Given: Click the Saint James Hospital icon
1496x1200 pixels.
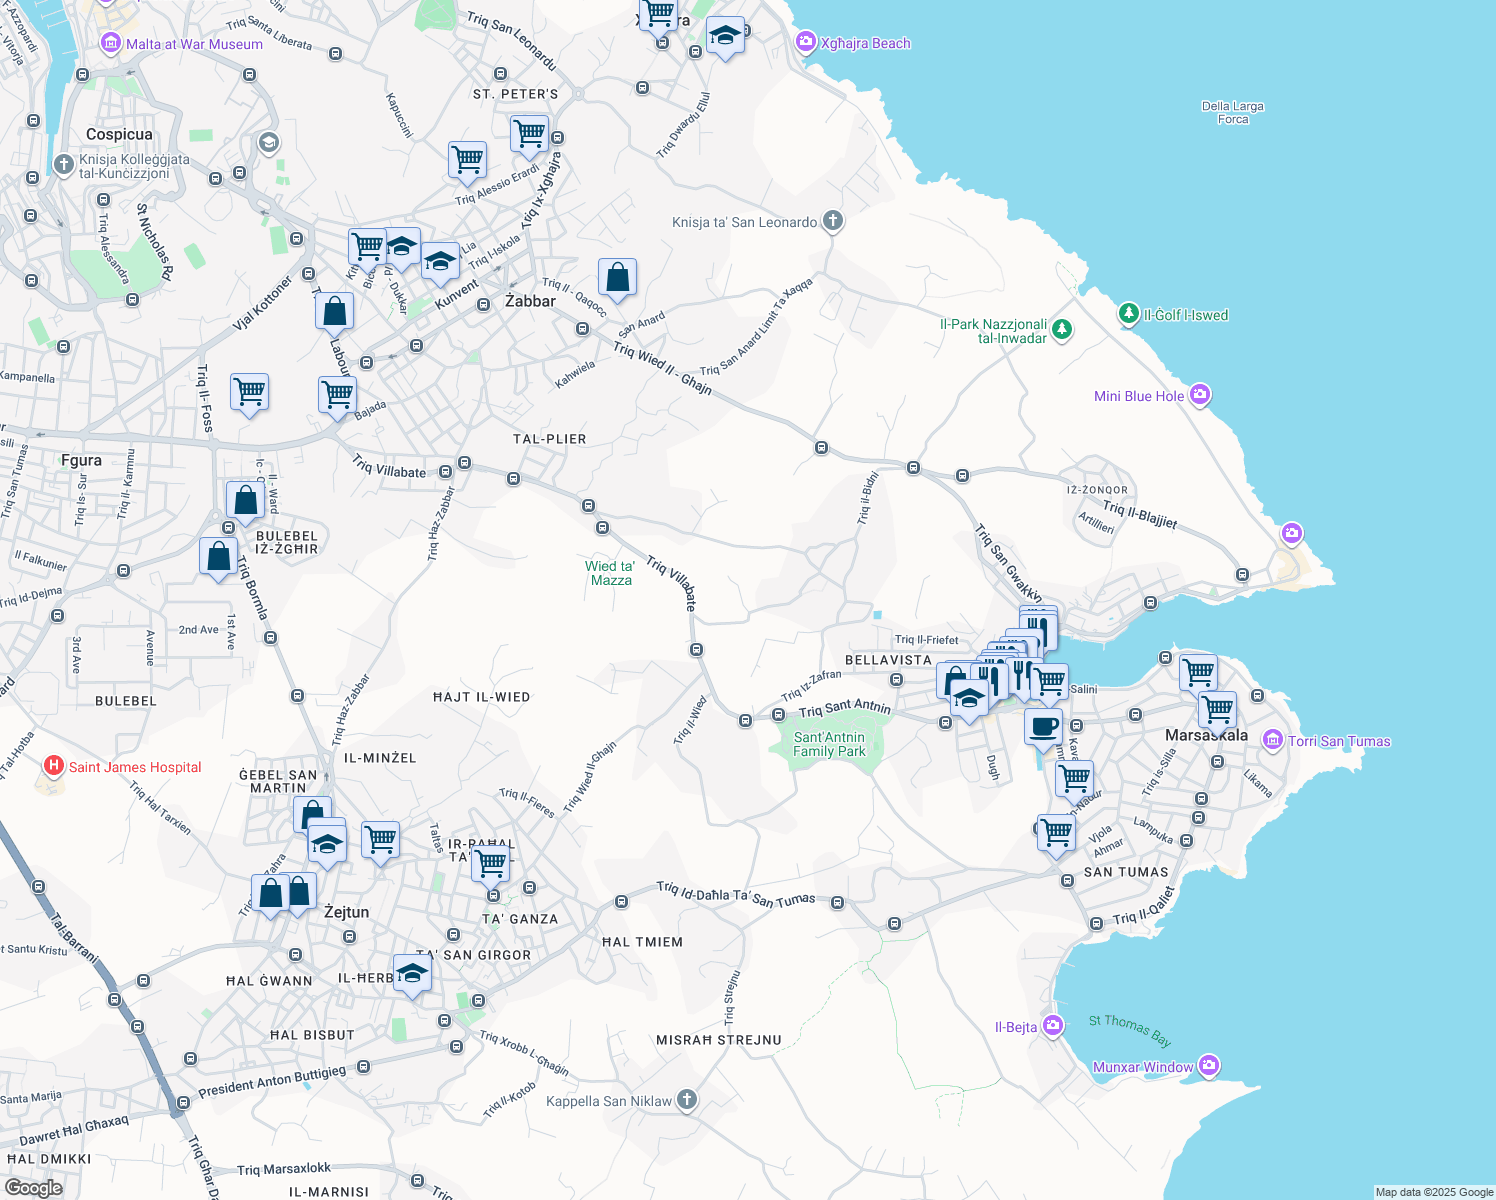Looking at the screenshot, I should pos(53,767).
